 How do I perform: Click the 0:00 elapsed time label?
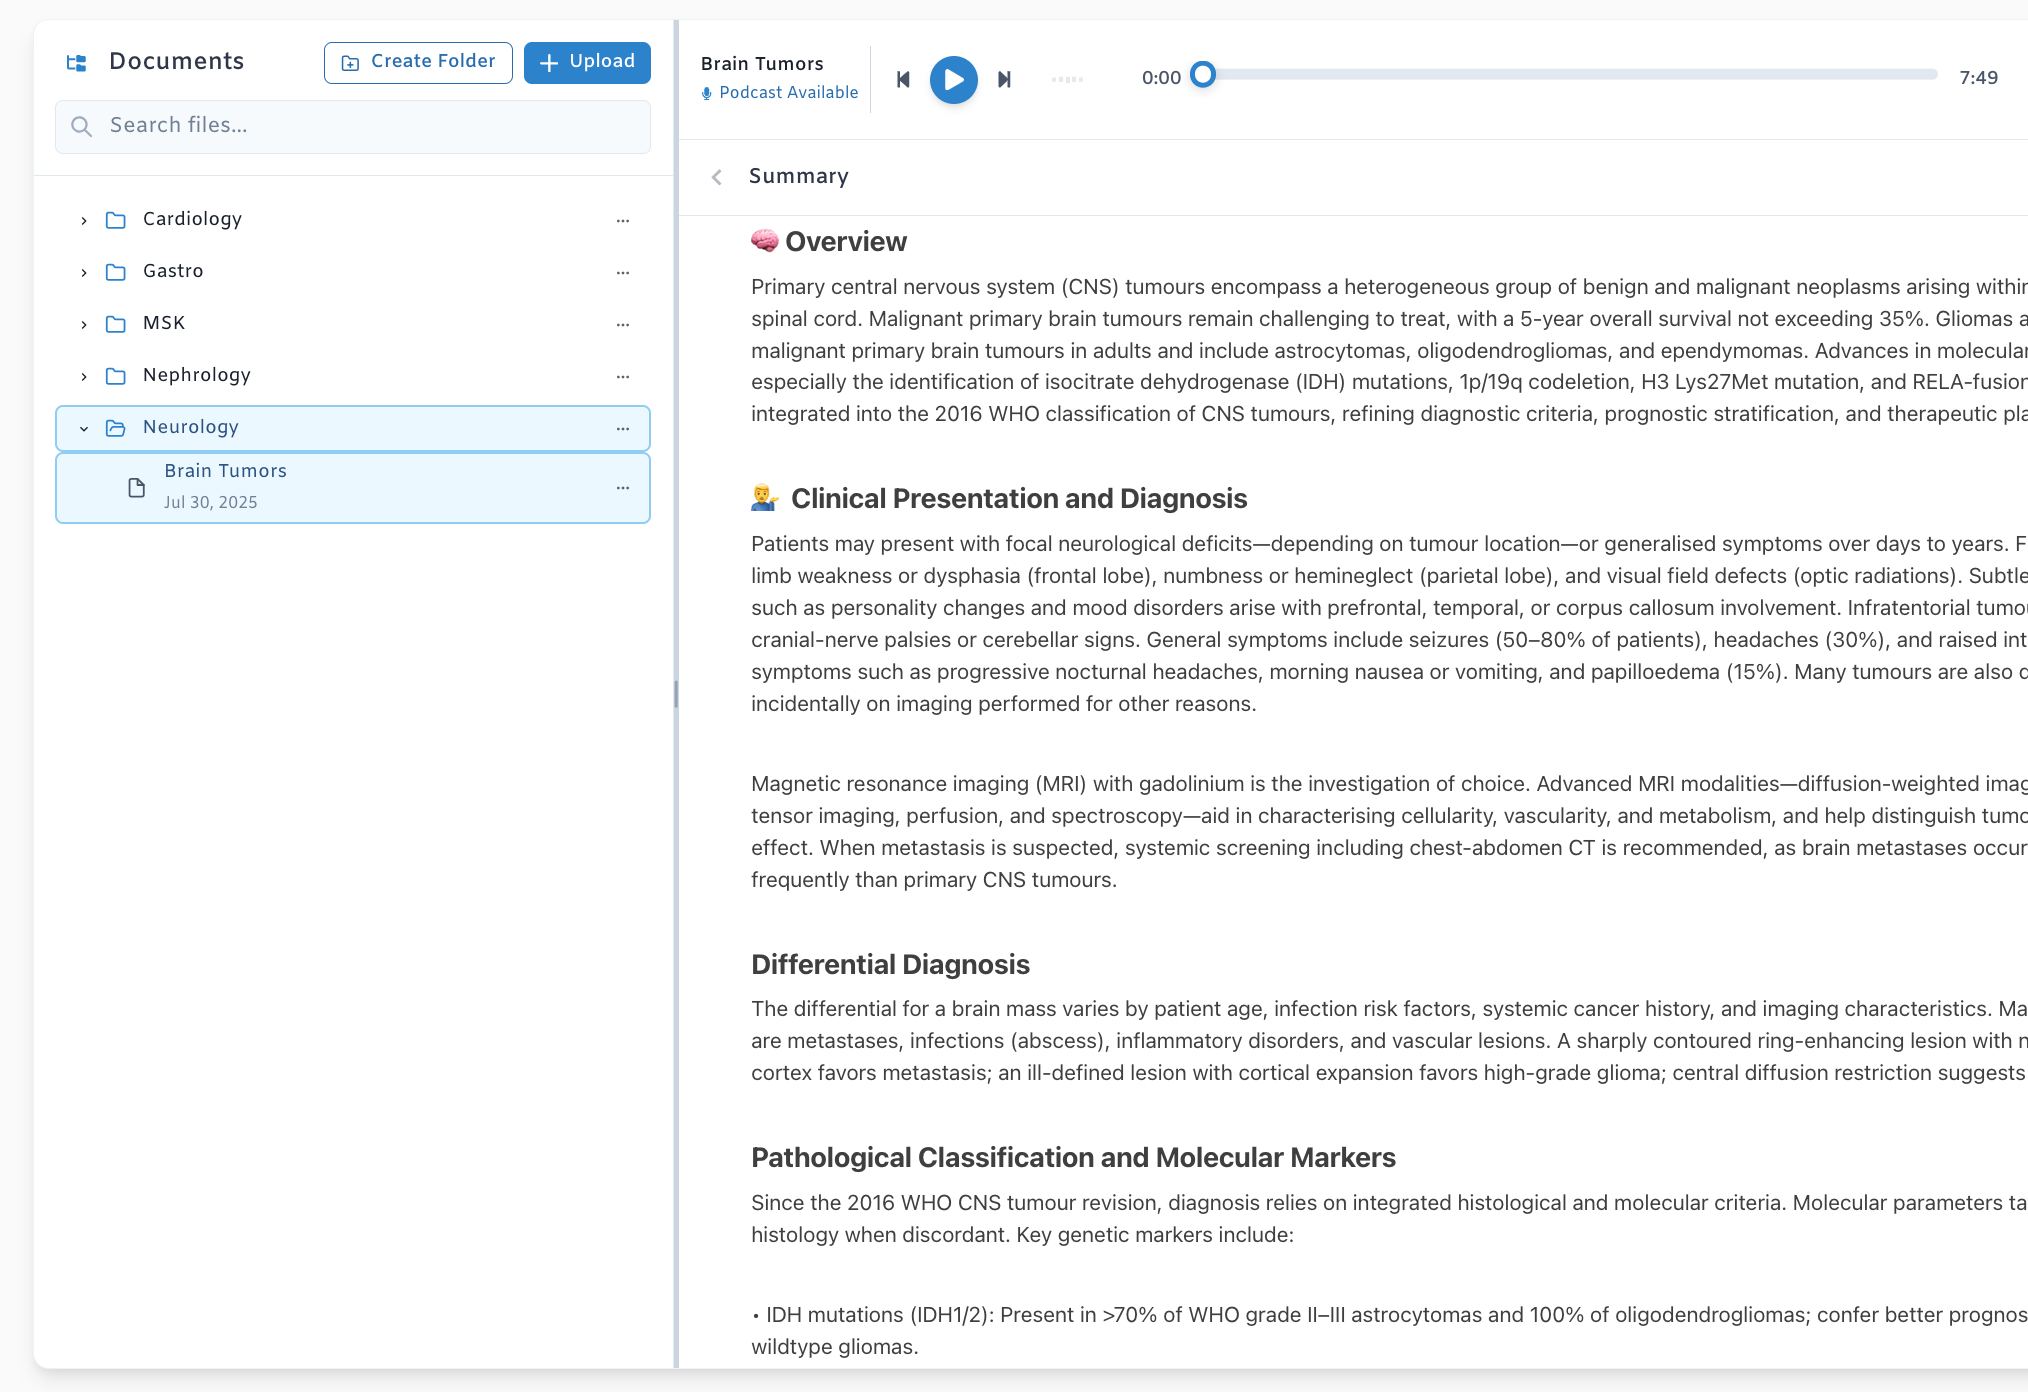point(1161,78)
